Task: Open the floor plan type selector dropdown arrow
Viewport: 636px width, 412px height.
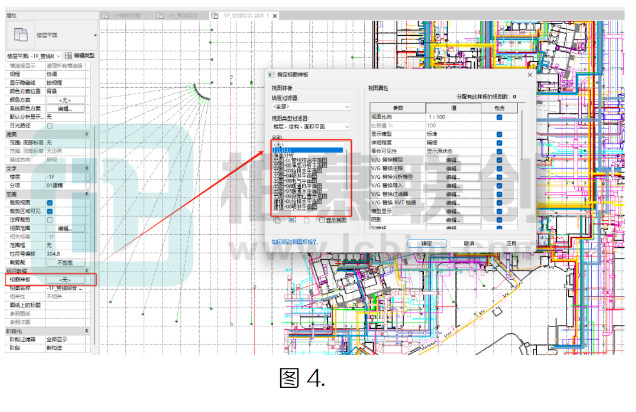Action: 95,35
